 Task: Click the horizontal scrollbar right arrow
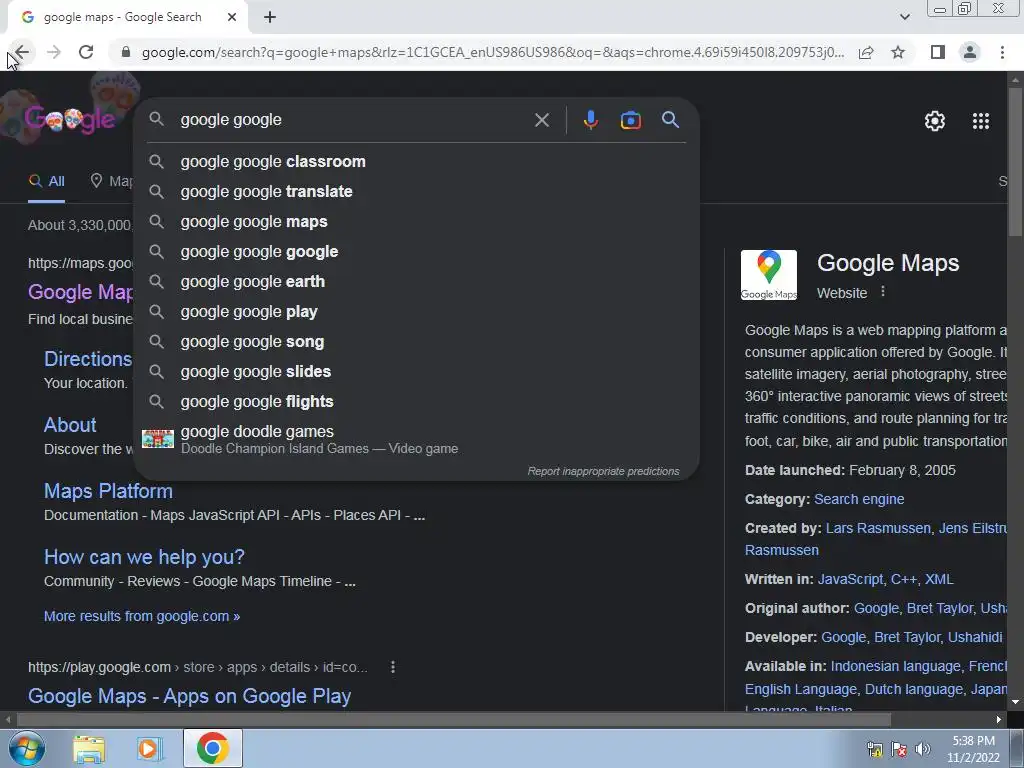[x=998, y=719]
